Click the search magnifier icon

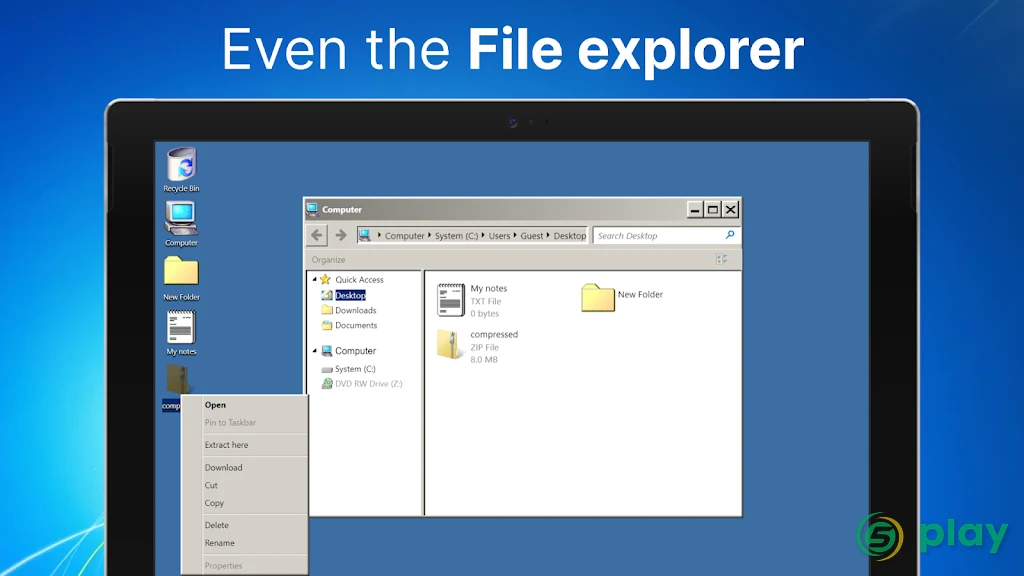point(729,235)
